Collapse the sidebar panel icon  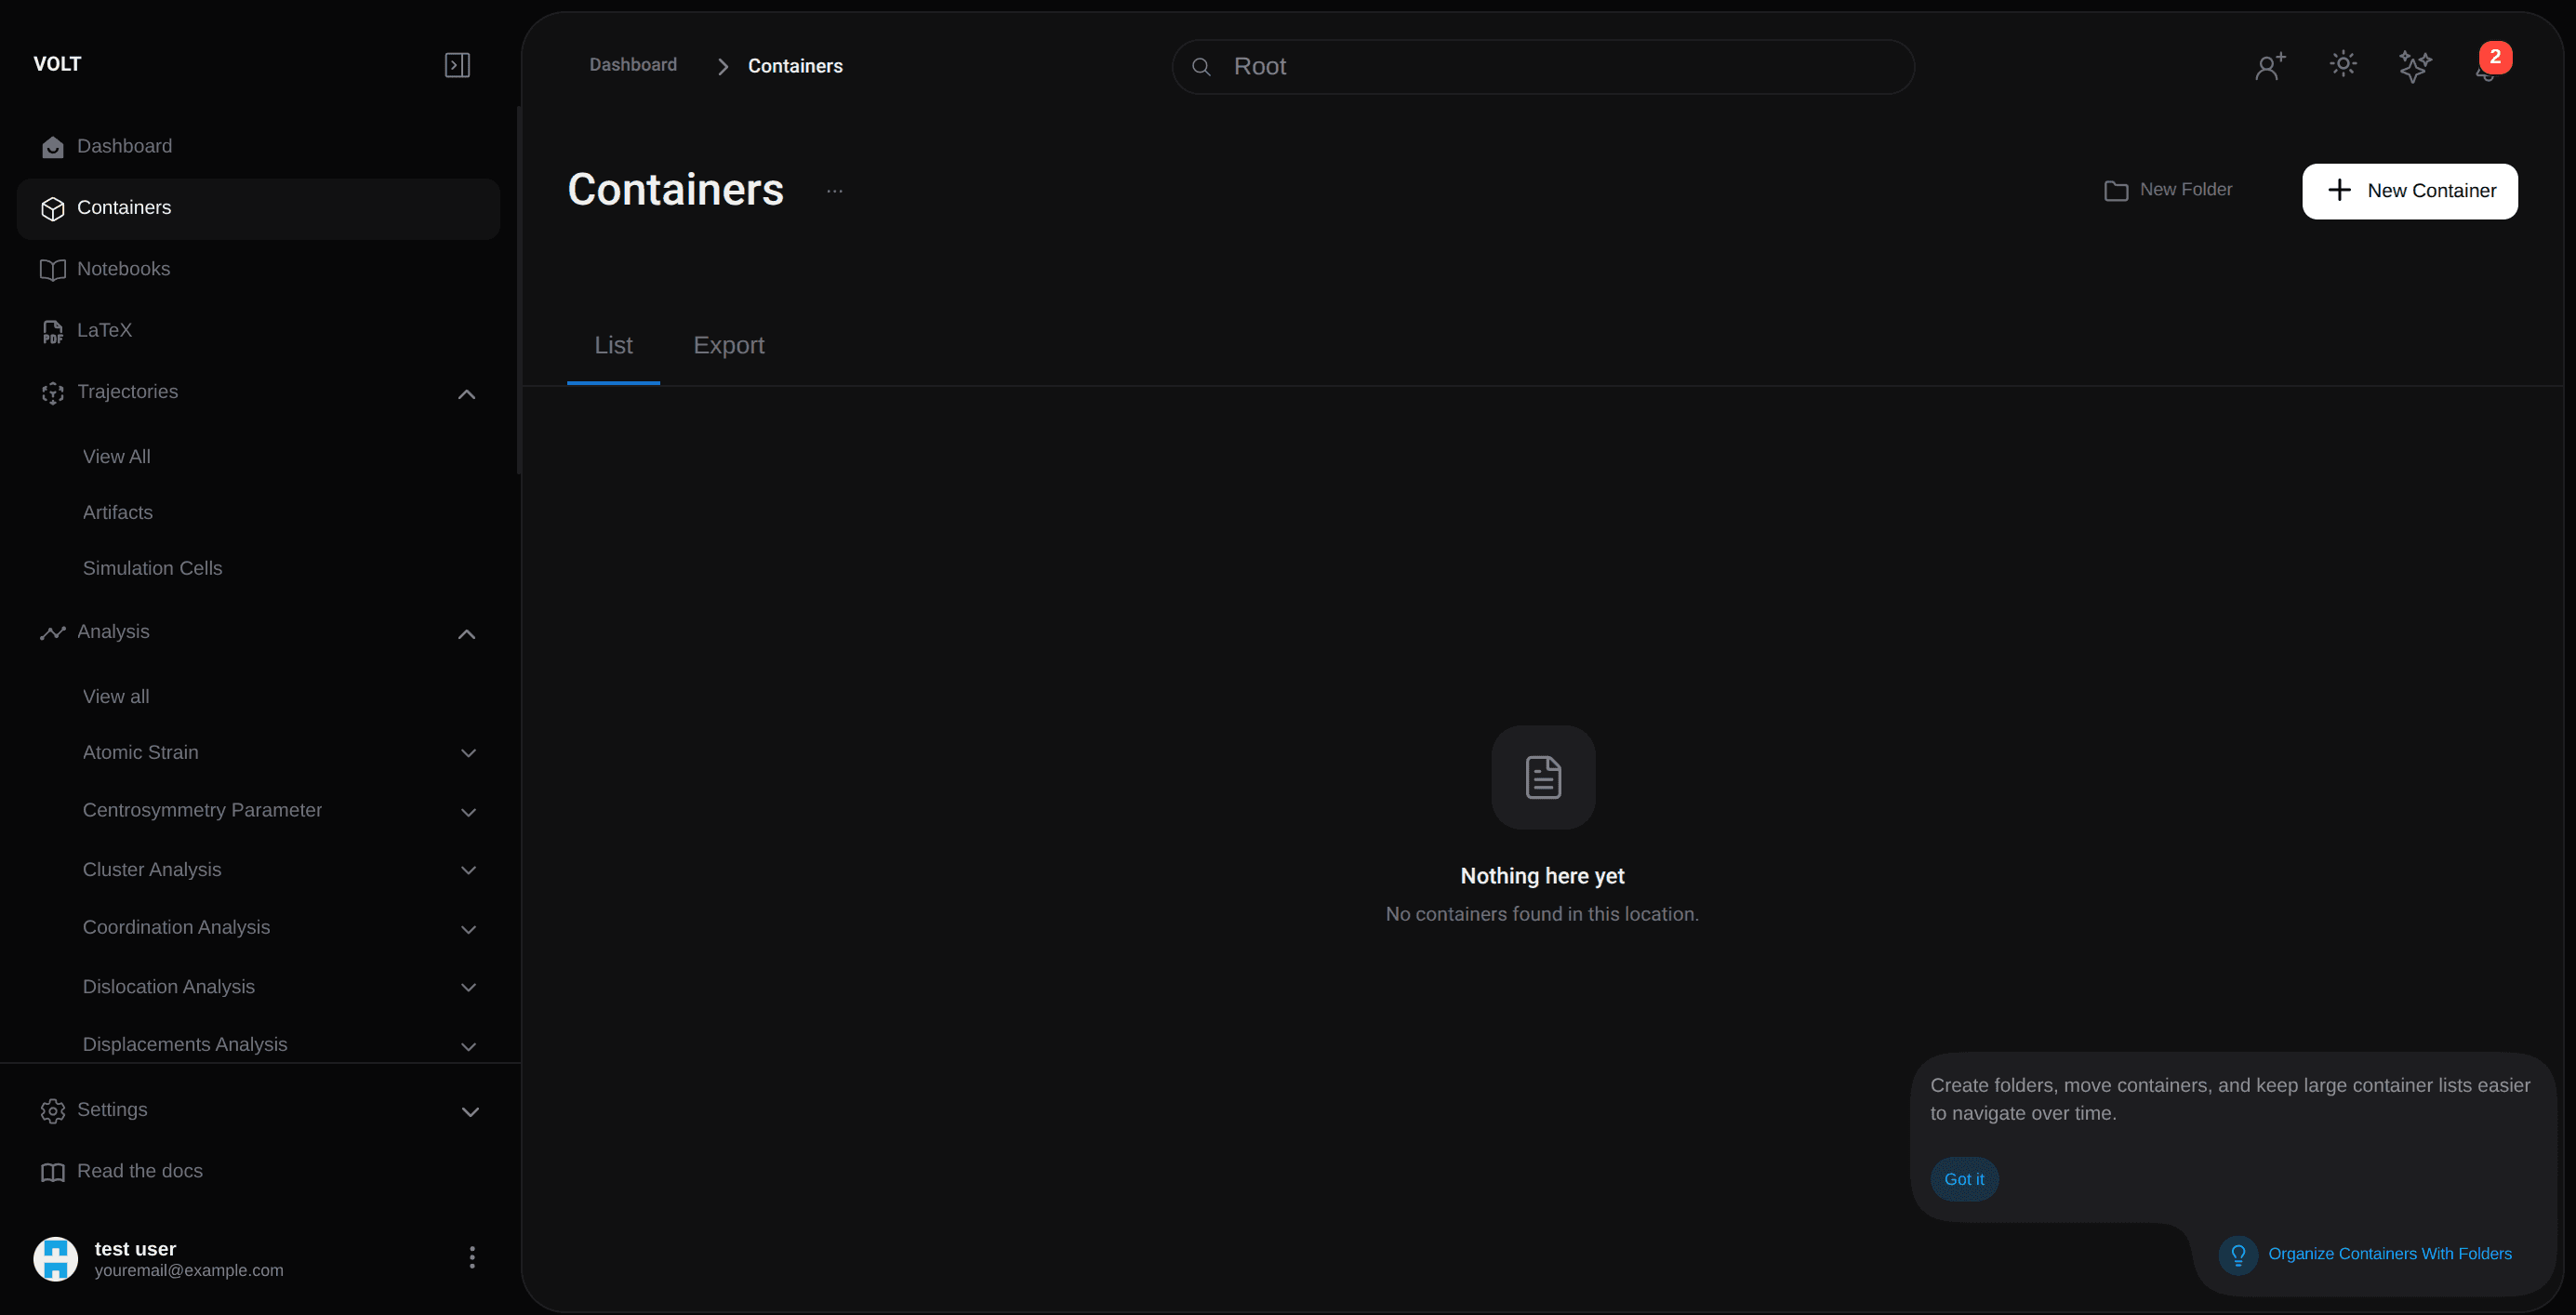(x=457, y=65)
